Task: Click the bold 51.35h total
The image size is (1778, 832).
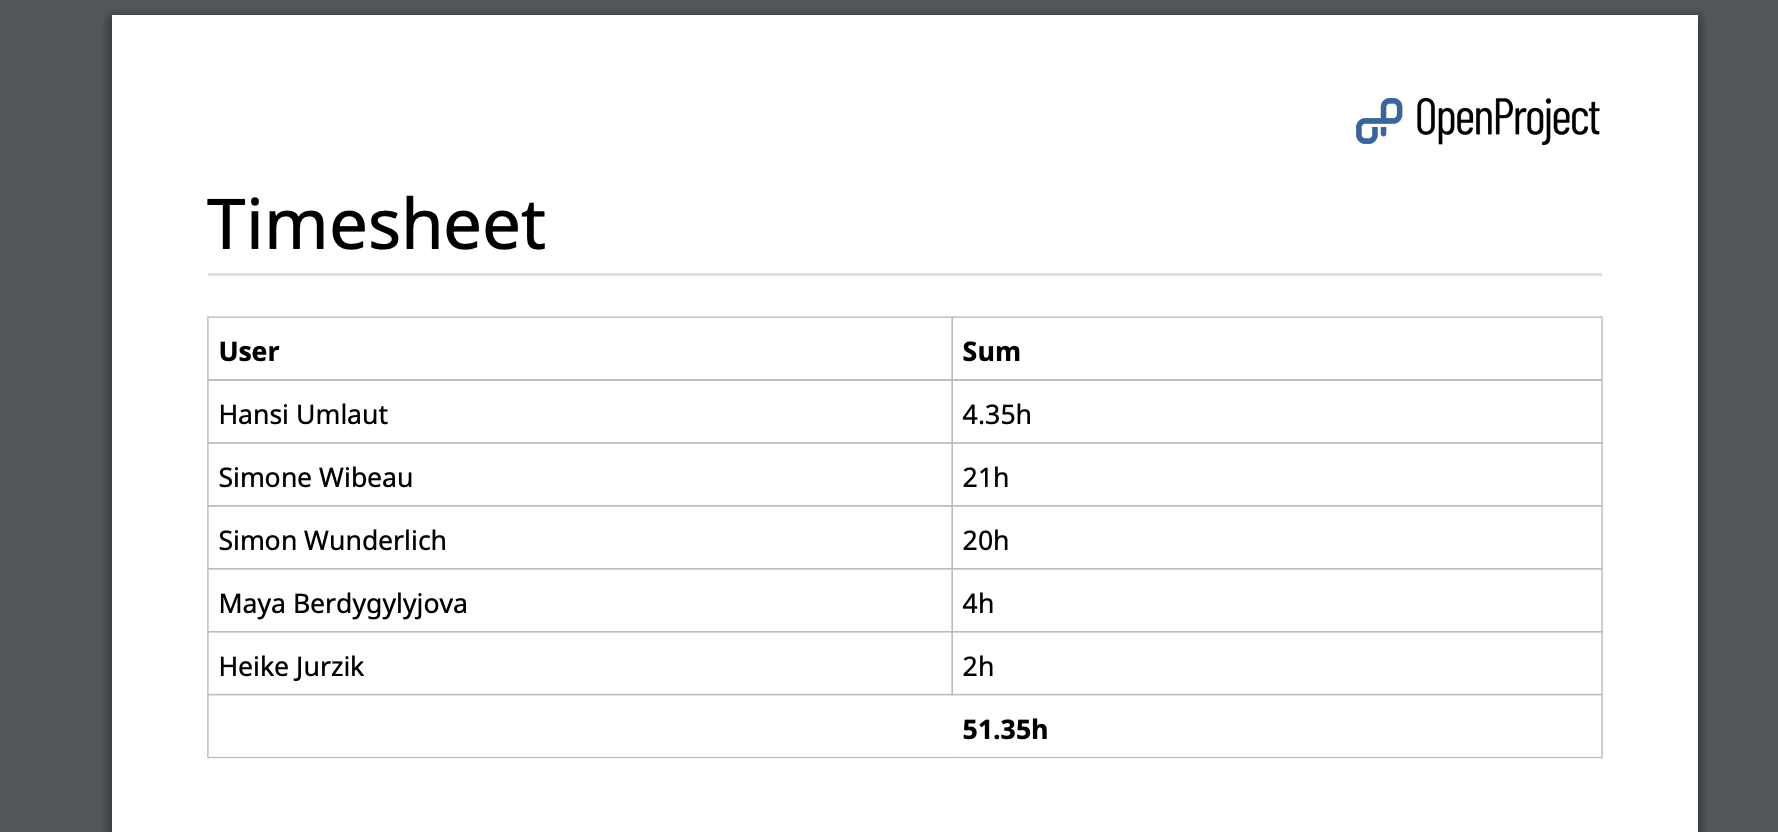Action: pyautogui.click(x=1004, y=729)
